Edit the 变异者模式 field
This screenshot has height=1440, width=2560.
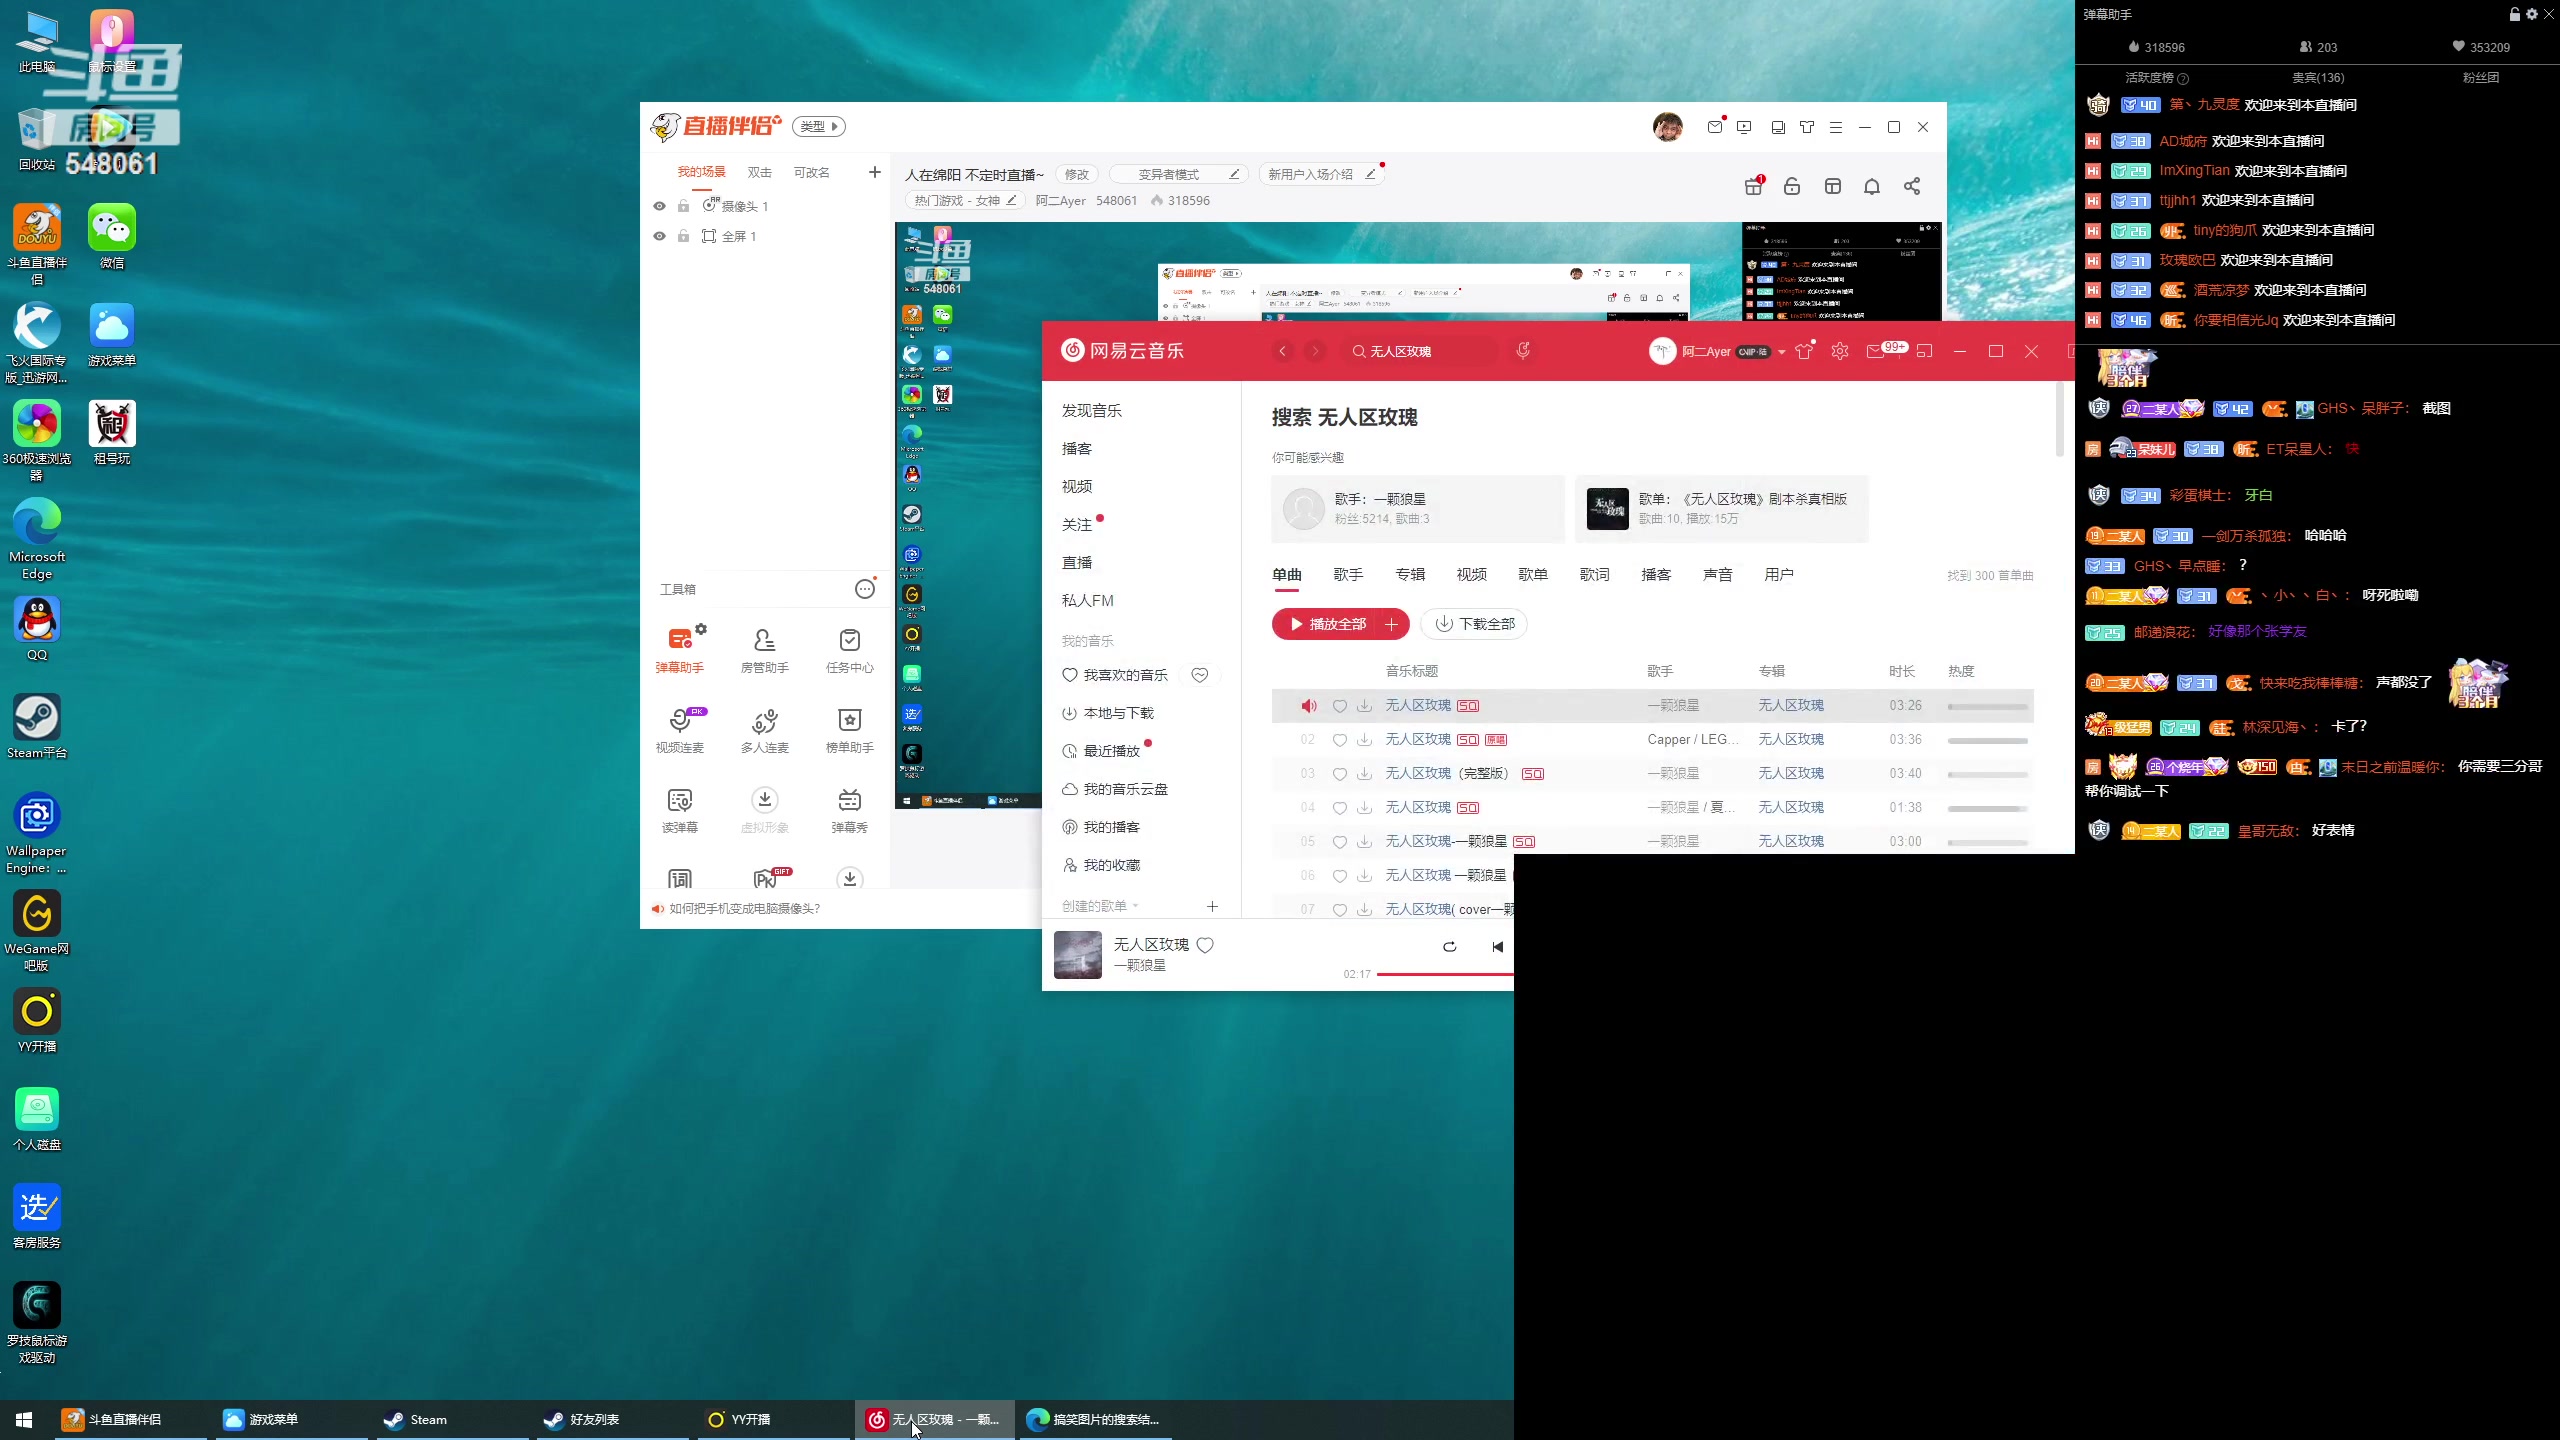[x=1235, y=174]
